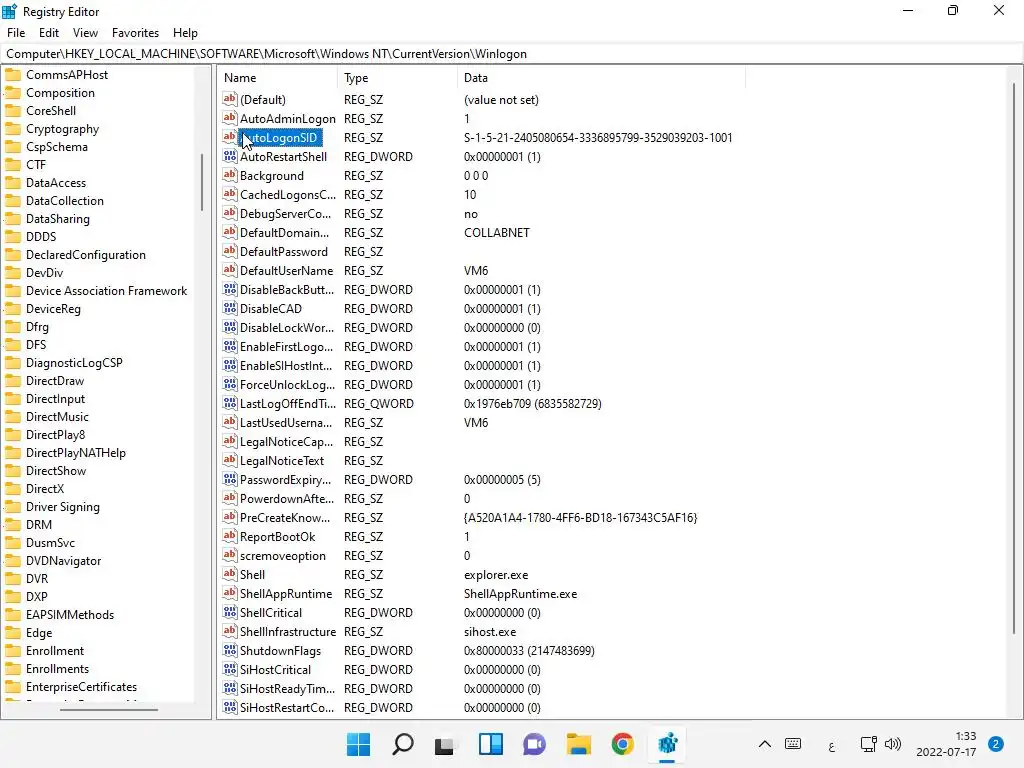Viewport: 1024px width, 768px height.
Task: Open the Chat taskbar icon
Action: (534, 744)
